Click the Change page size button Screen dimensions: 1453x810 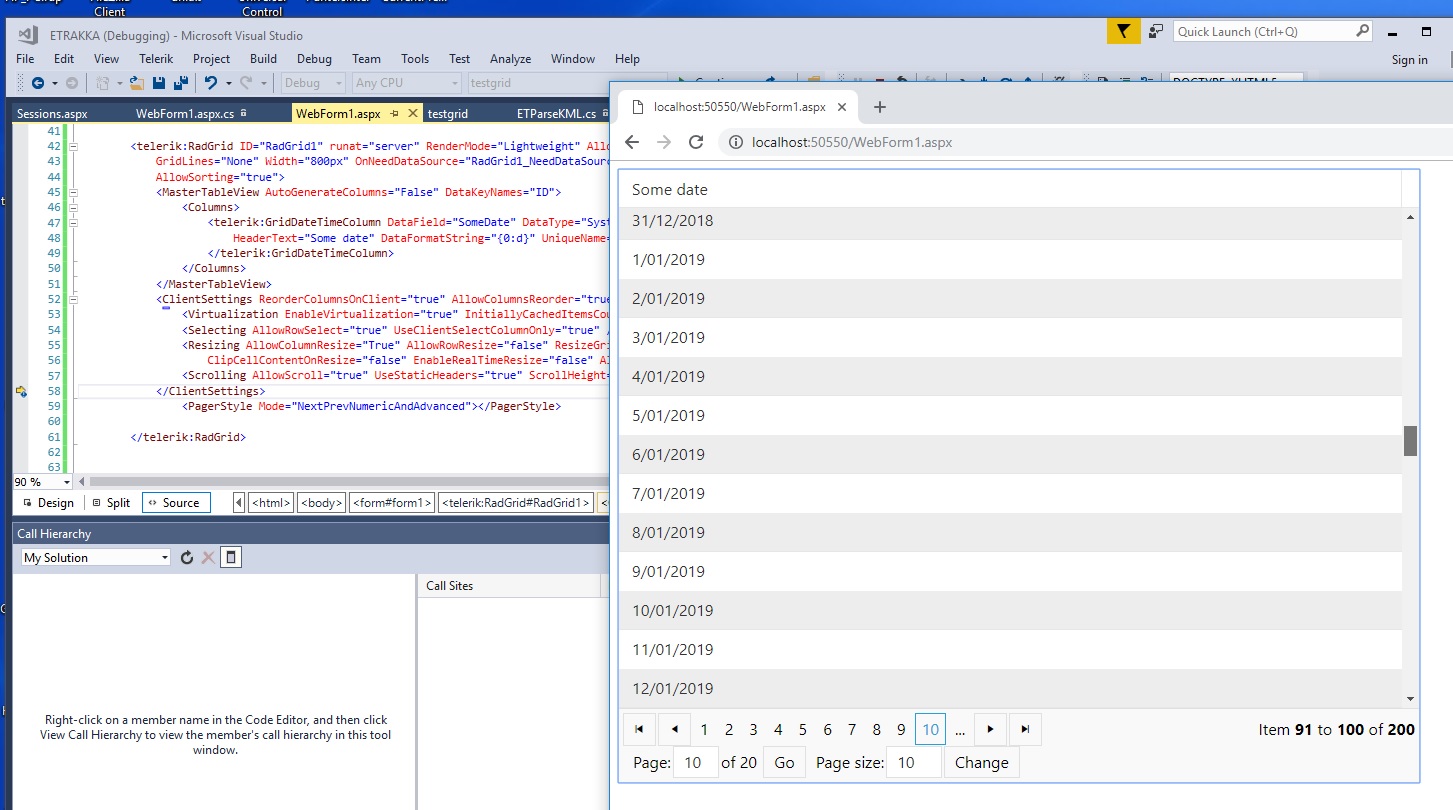click(981, 763)
